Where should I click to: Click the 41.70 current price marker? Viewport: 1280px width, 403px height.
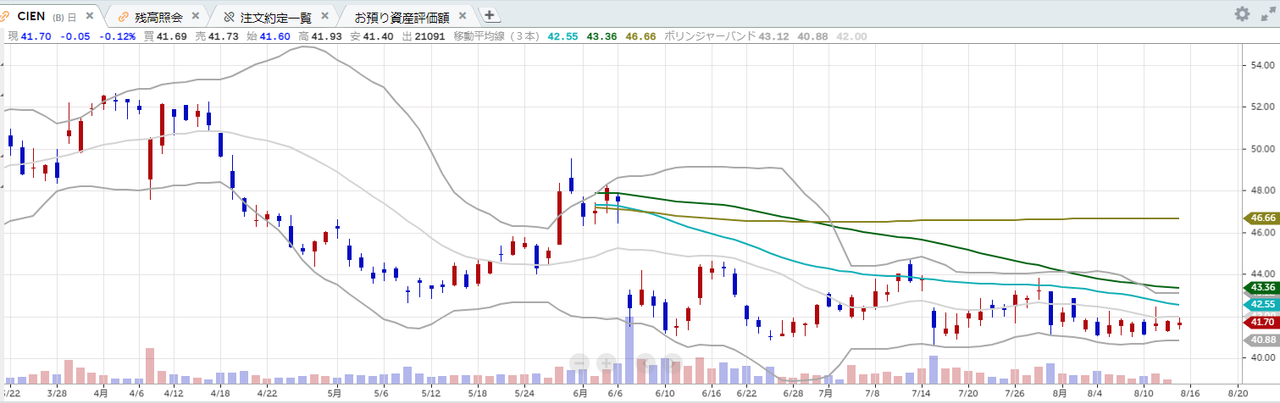click(x=1261, y=322)
